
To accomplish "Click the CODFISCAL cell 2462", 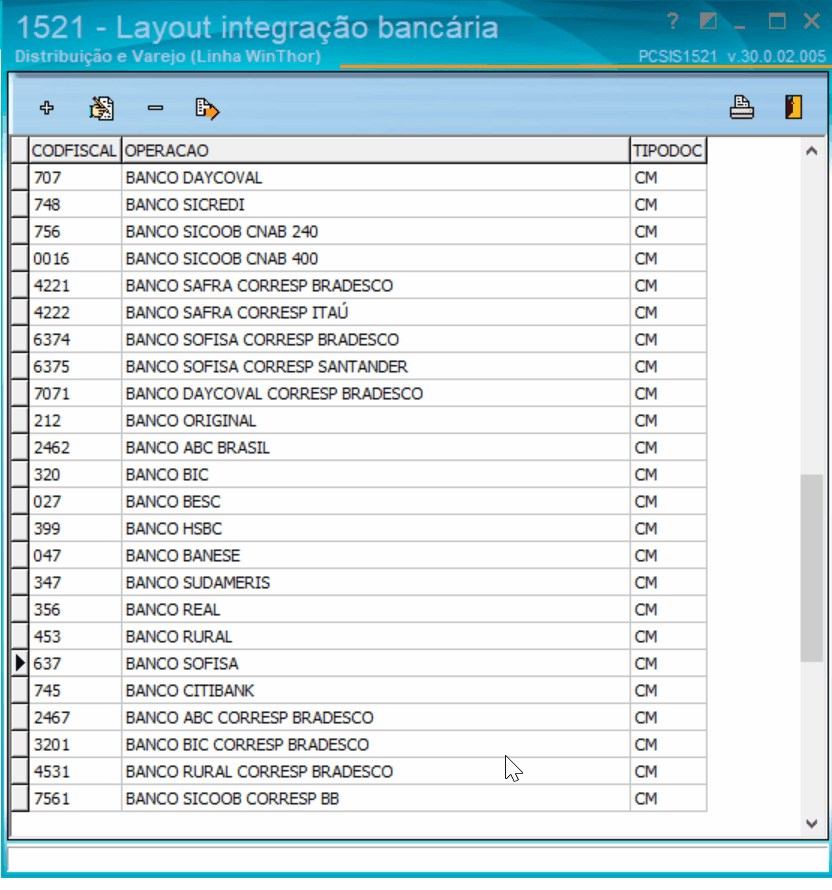I will (75, 447).
